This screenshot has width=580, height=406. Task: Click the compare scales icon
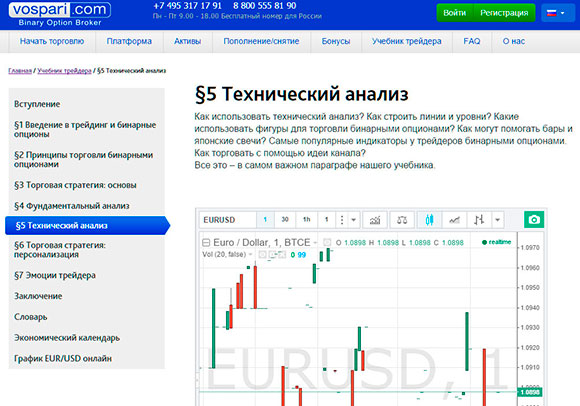point(402,220)
